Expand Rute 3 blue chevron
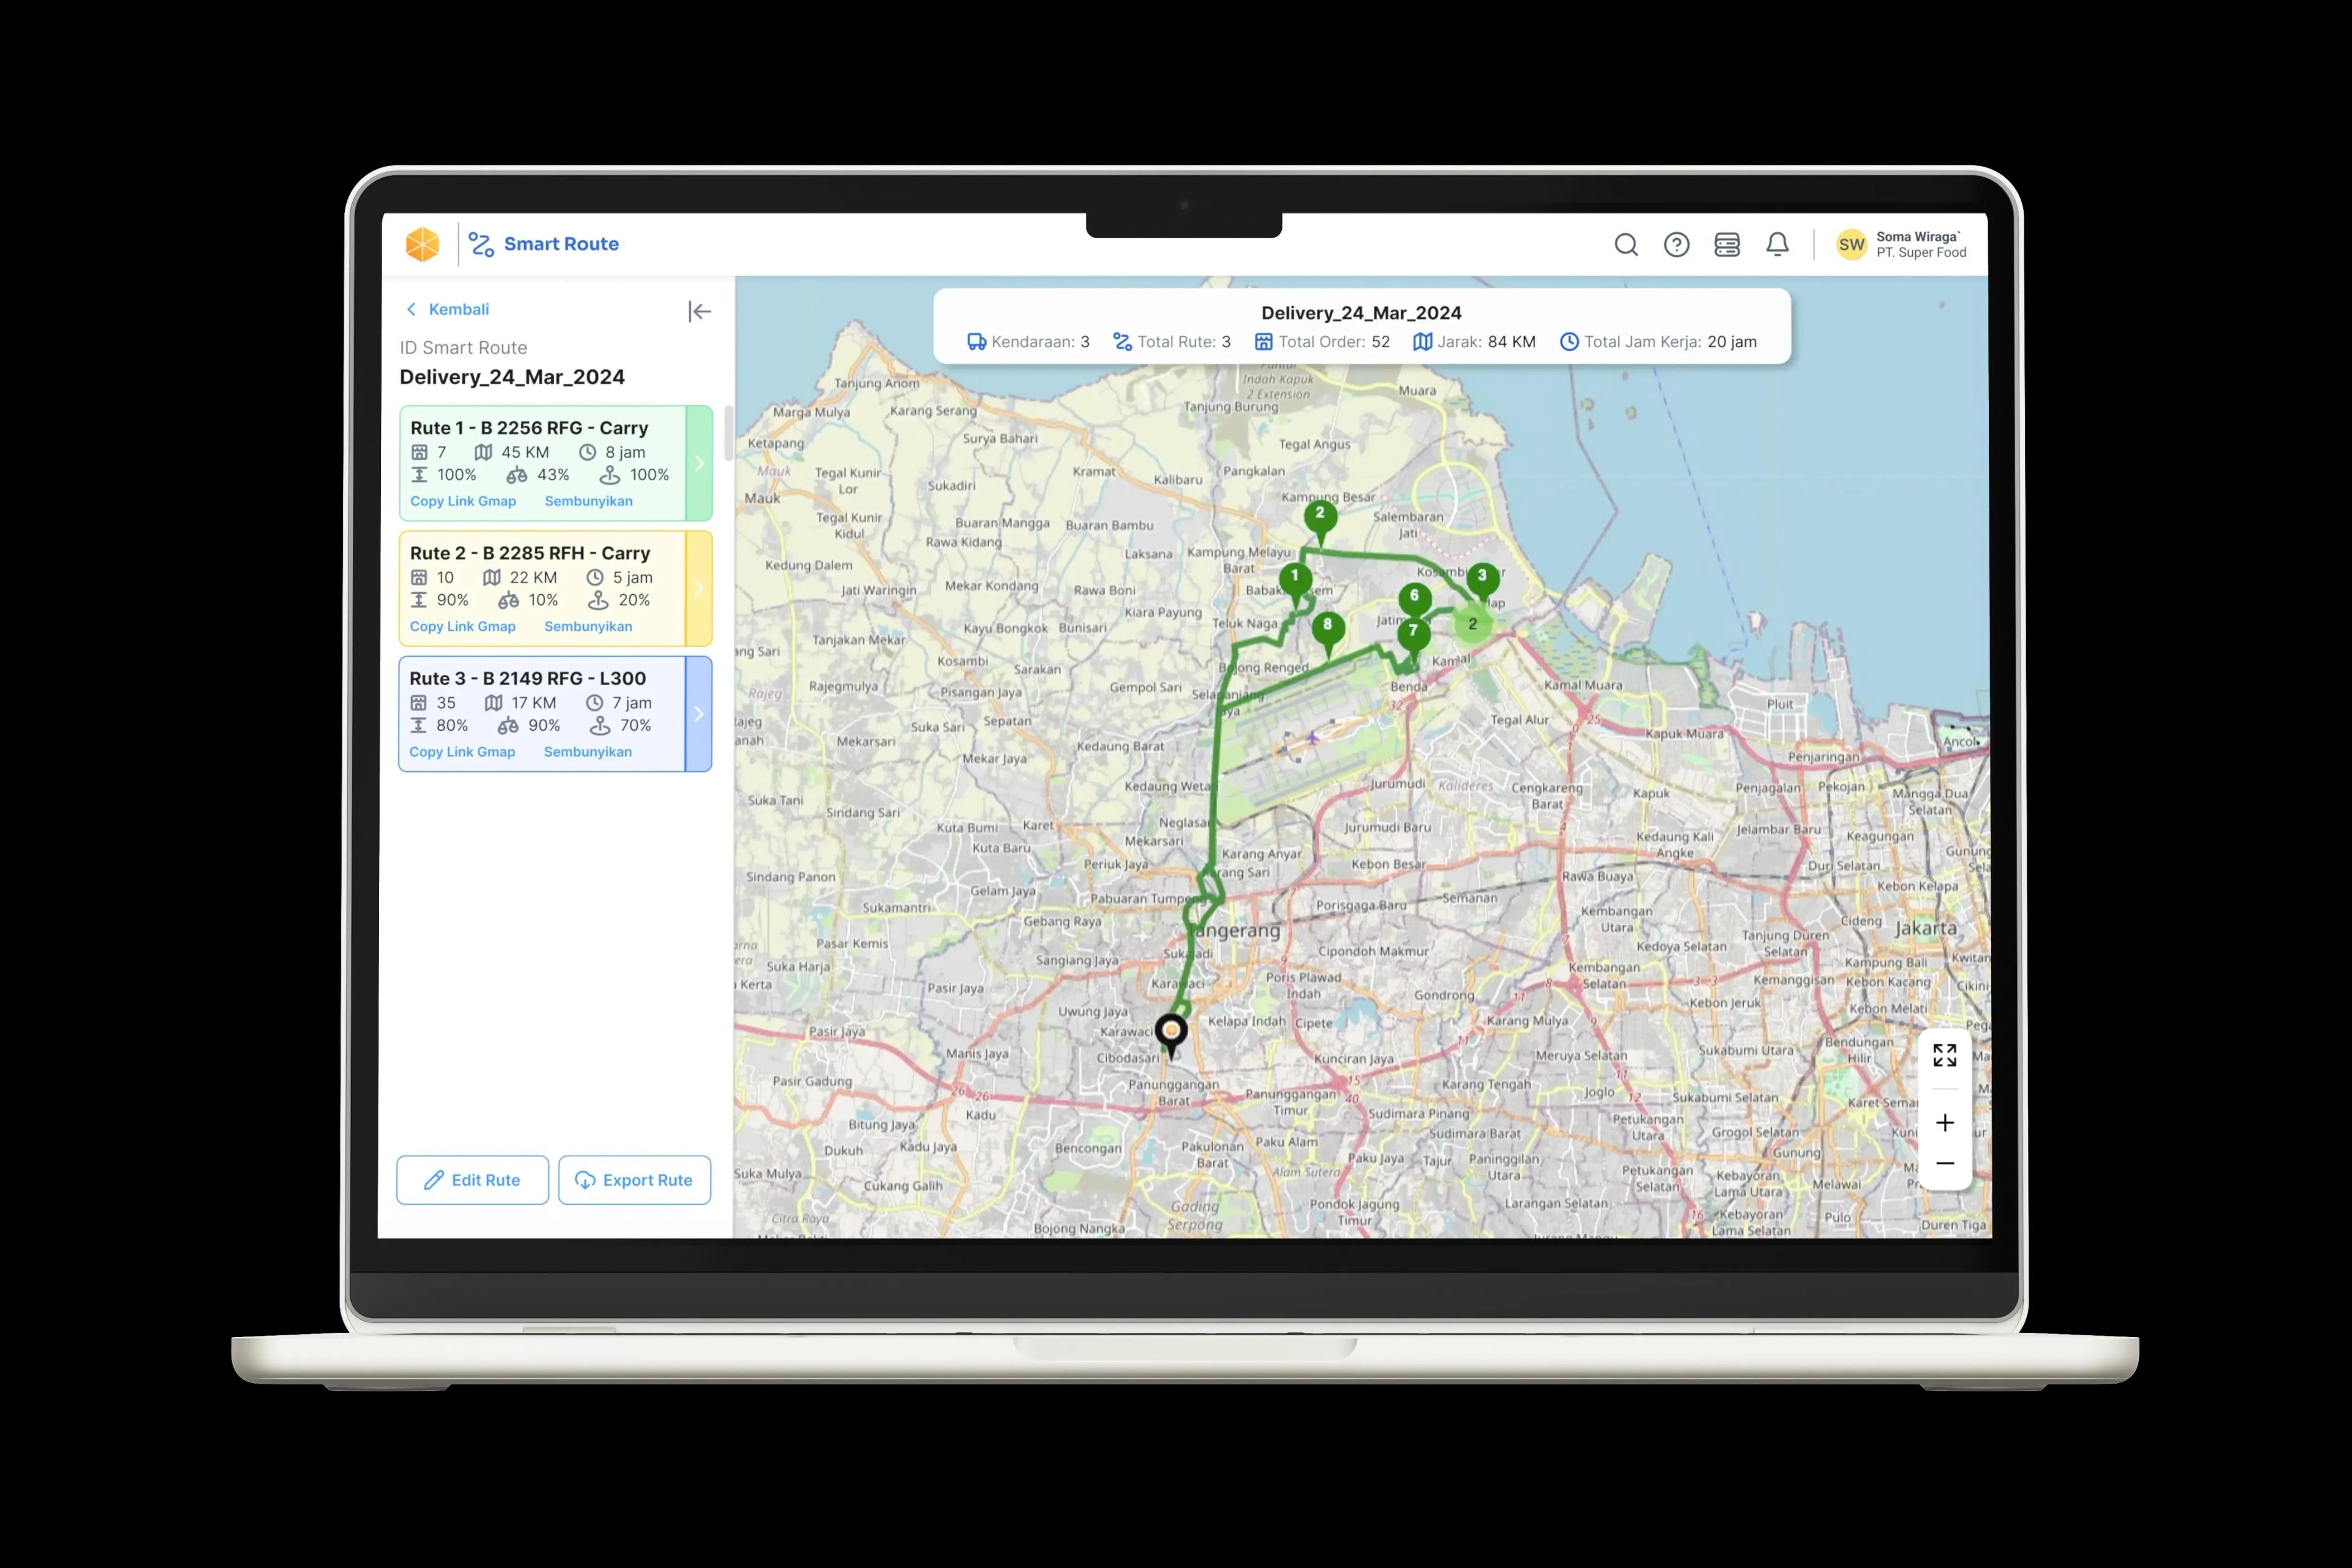2352x1568 pixels. click(x=699, y=714)
